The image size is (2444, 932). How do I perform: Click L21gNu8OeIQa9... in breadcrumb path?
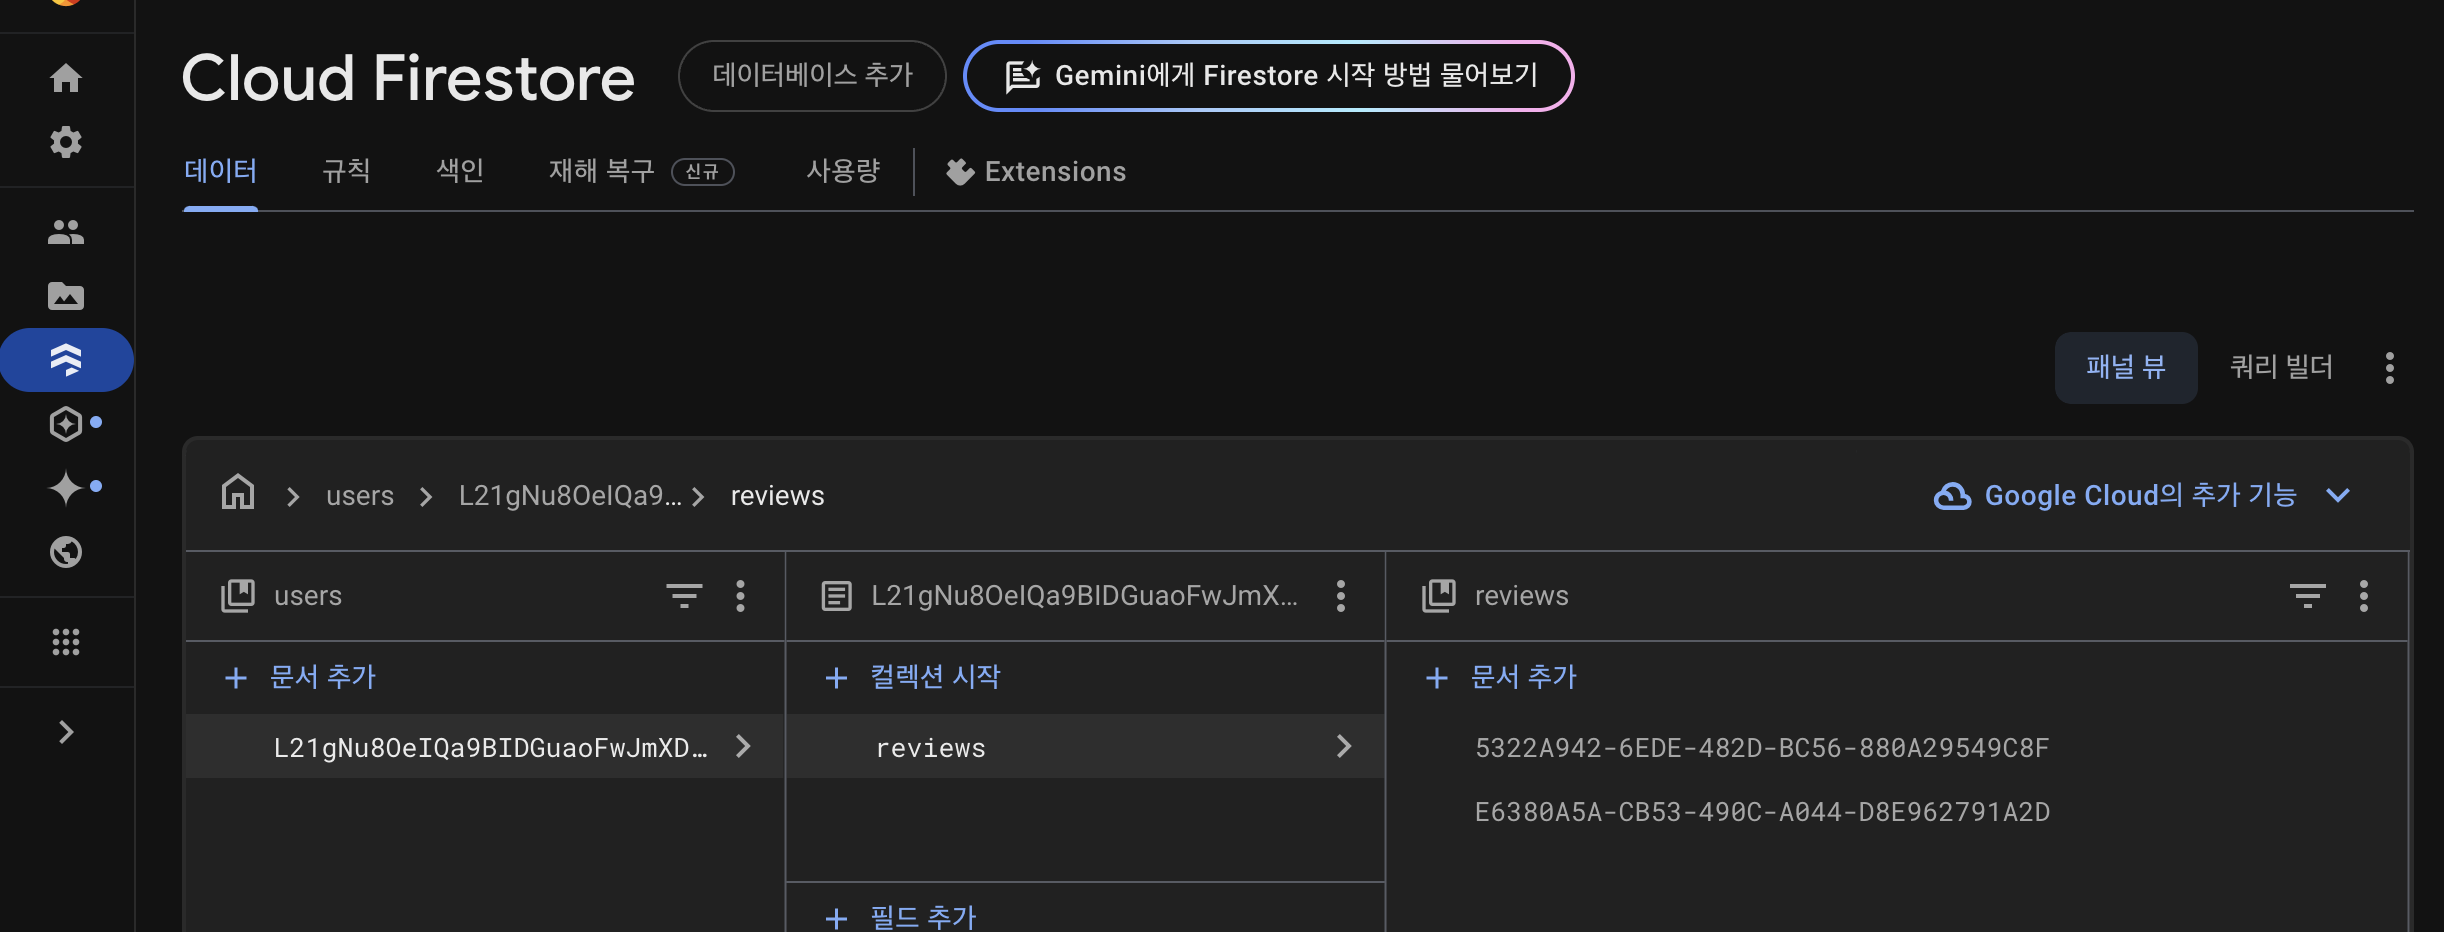(570, 496)
